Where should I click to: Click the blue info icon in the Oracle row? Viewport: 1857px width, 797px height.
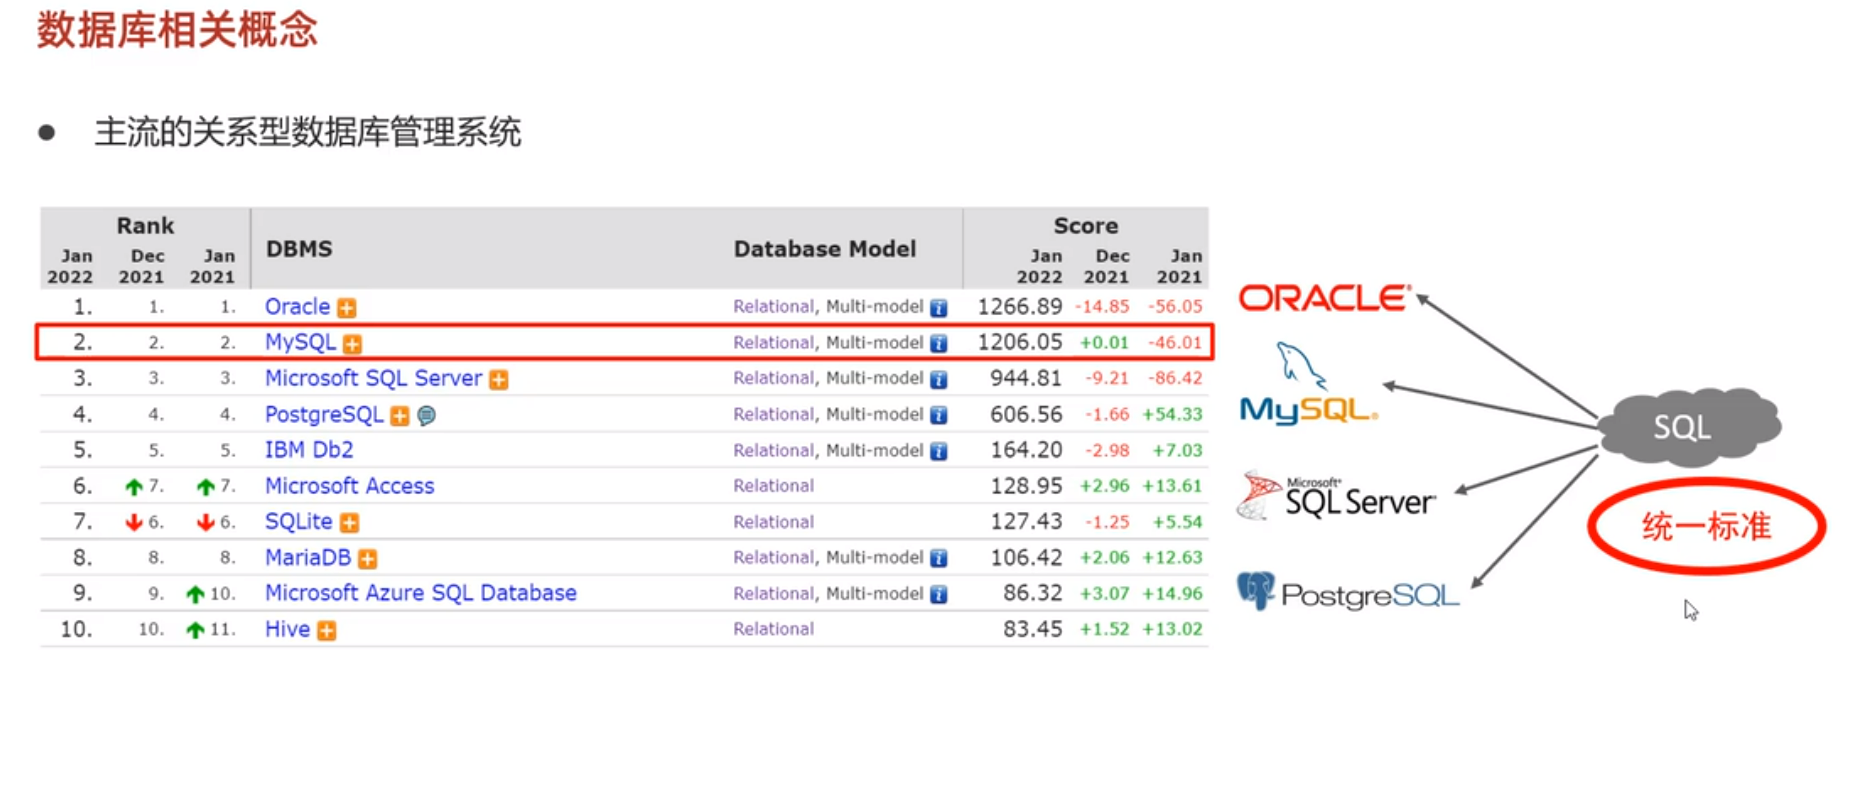pos(939,308)
